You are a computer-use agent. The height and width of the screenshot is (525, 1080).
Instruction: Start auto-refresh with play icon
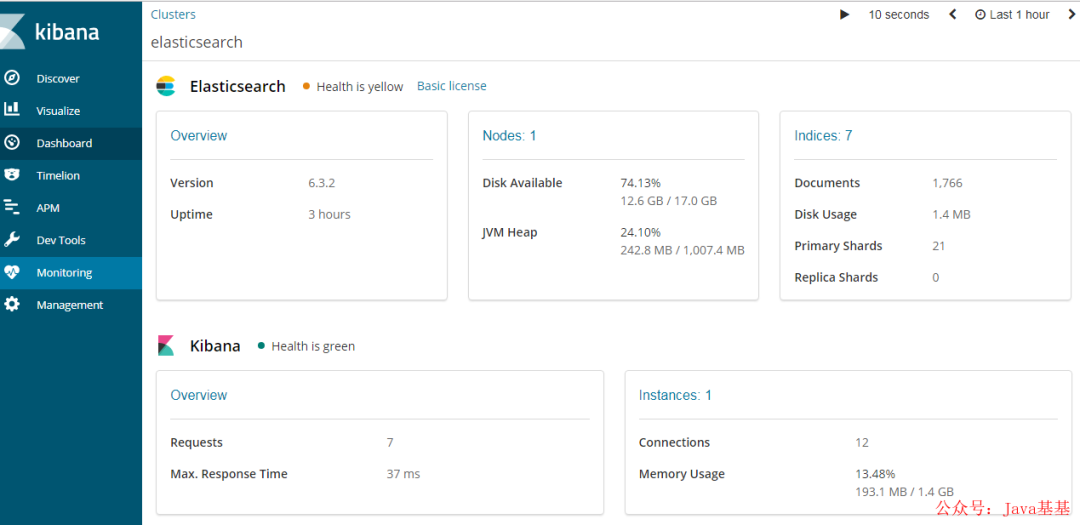(x=844, y=14)
